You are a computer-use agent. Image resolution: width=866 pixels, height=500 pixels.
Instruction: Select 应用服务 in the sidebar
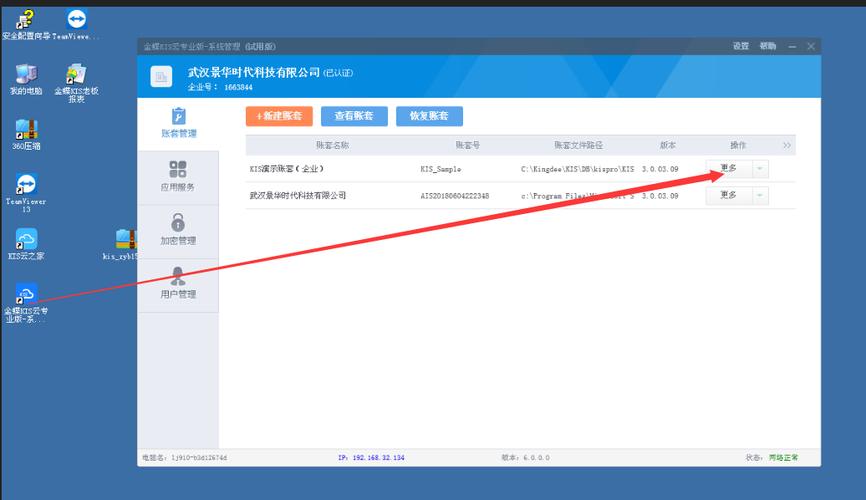[178, 177]
